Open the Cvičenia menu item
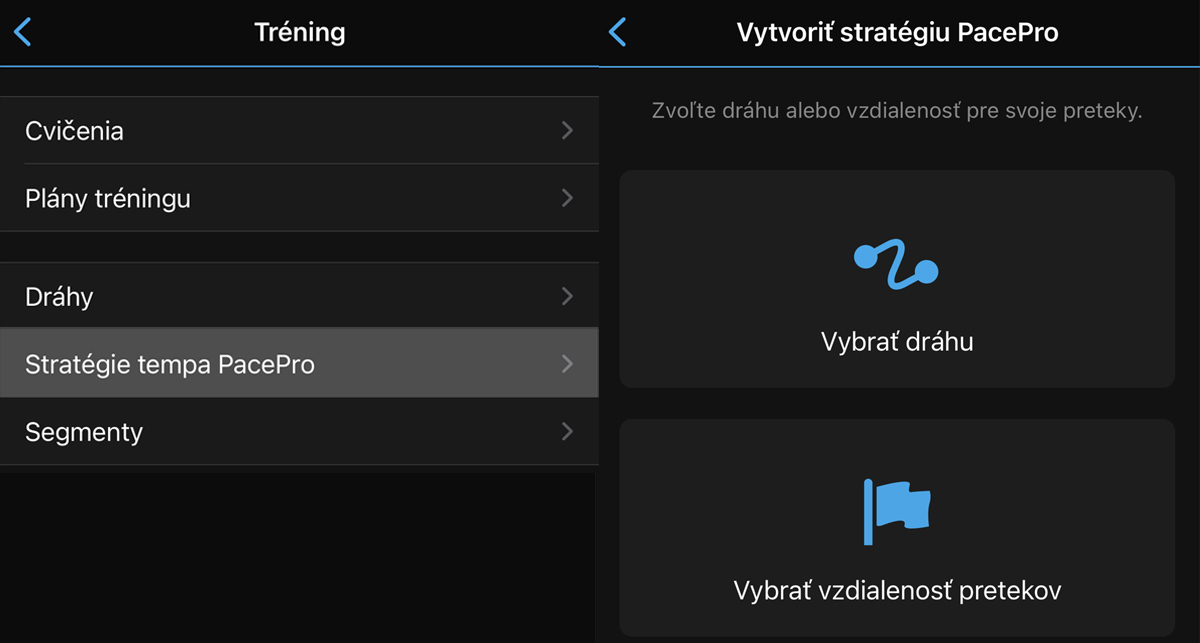This screenshot has width=1200, height=643. 299,130
